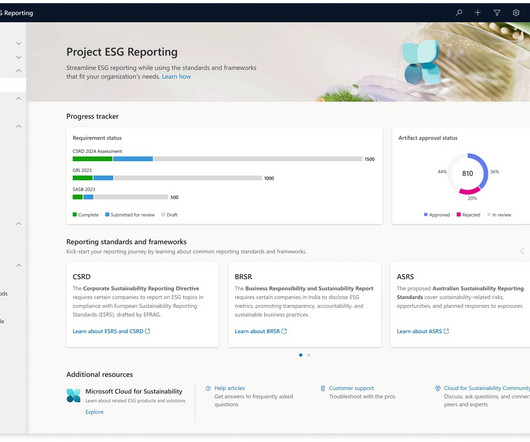Select the second carousel page dot

point(309,355)
